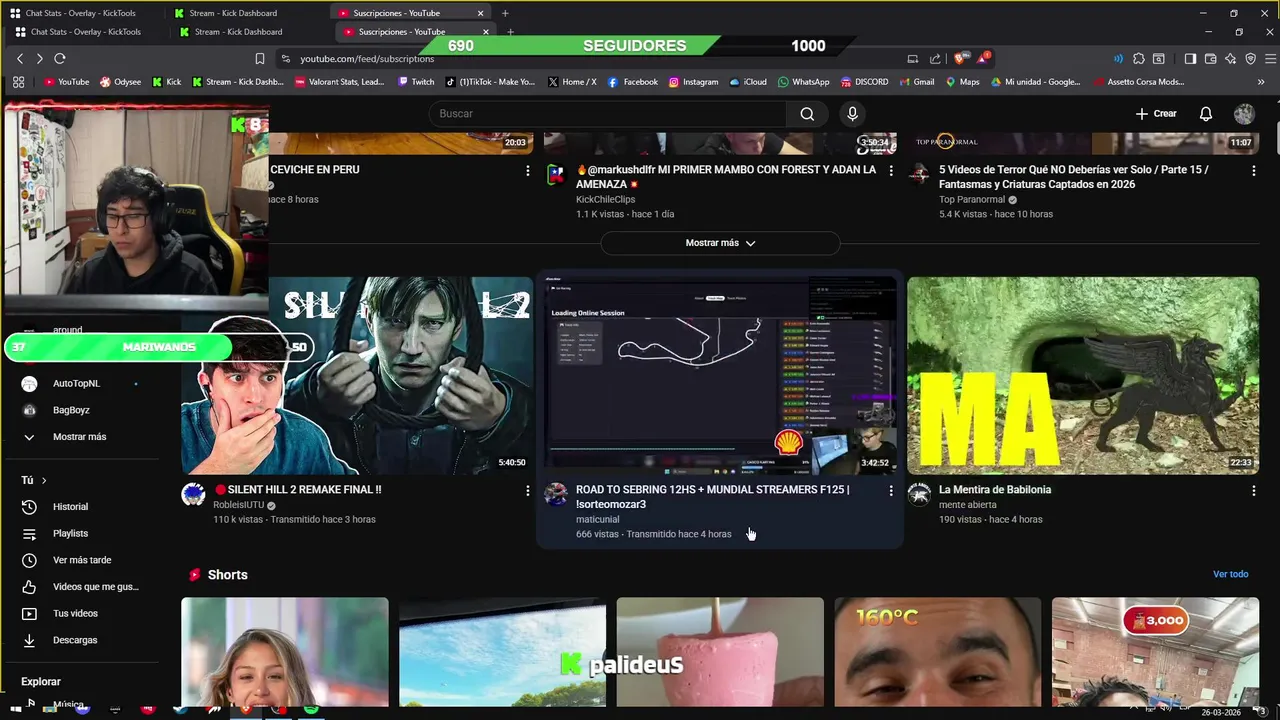Open the YouTube account avatar
The image size is (1280, 720).
coord(1244,114)
